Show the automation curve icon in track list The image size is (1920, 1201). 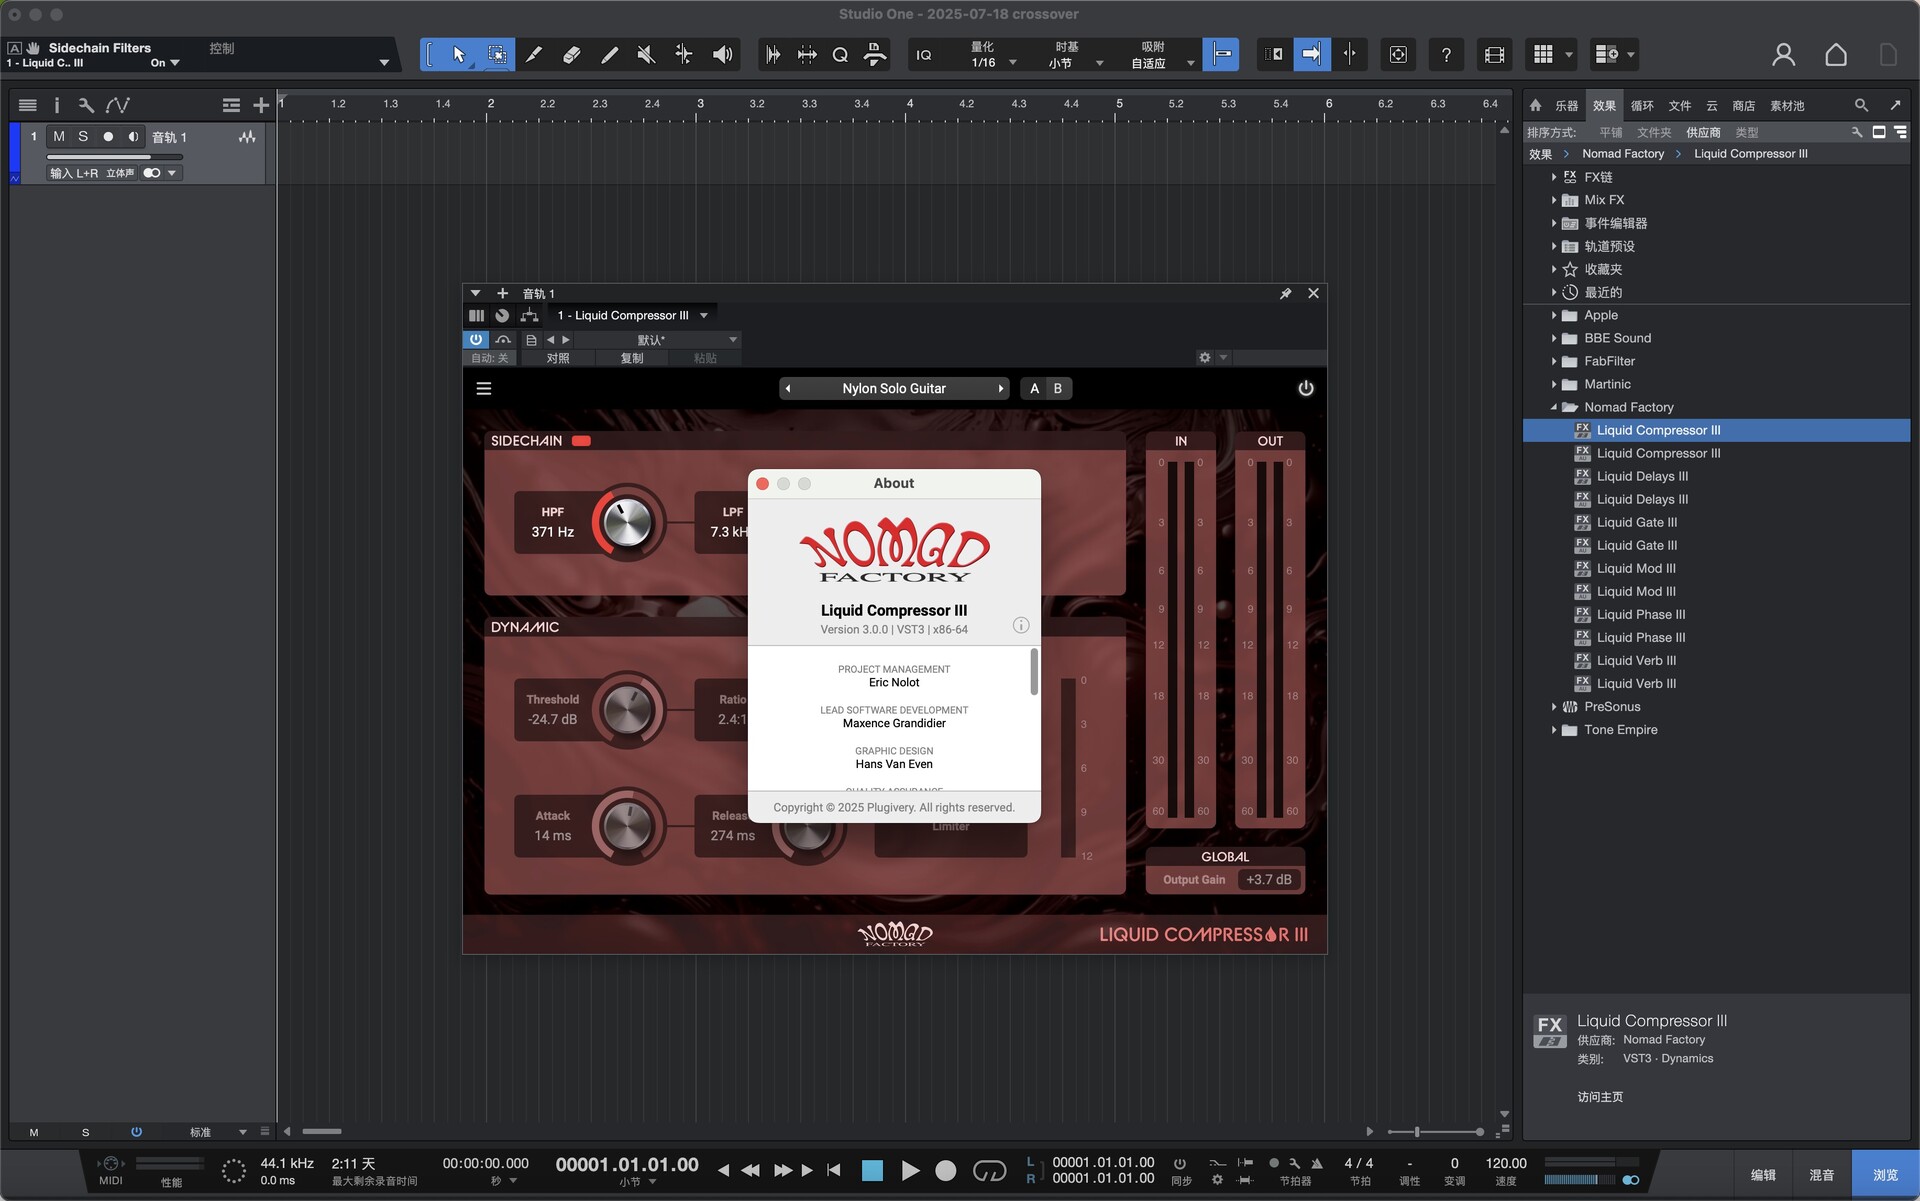118,105
